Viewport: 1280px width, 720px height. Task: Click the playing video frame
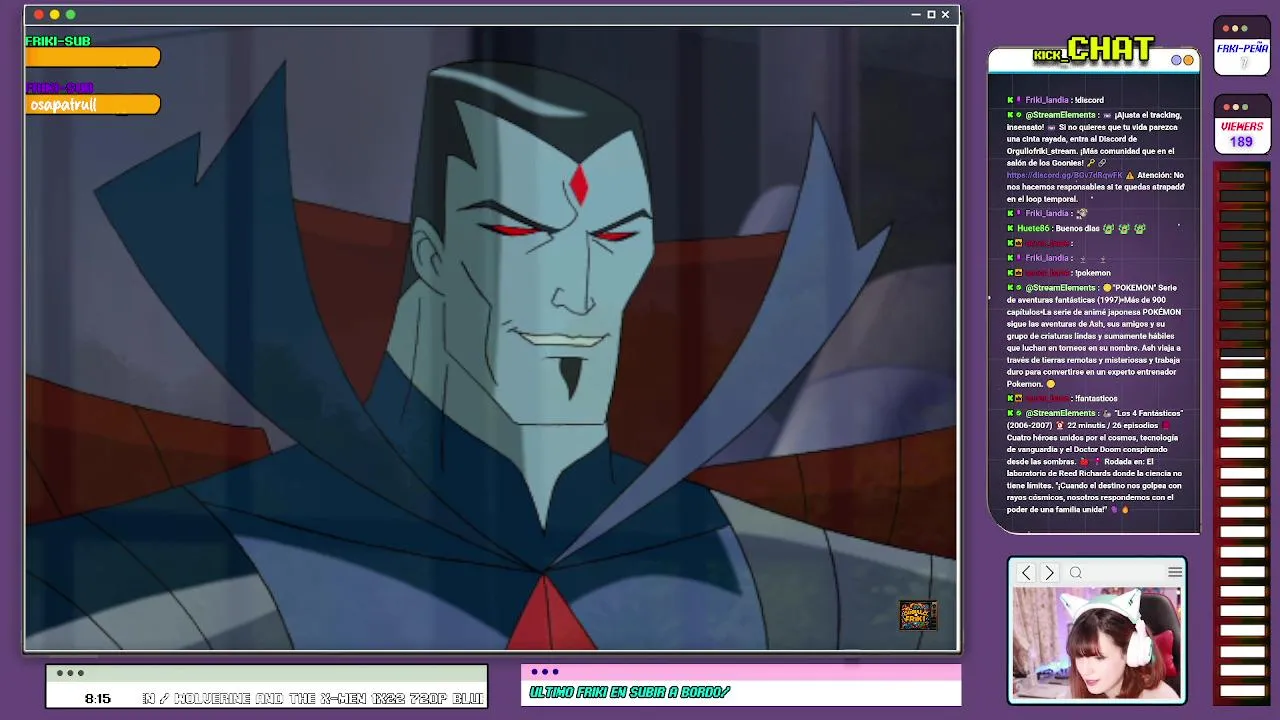coord(491,338)
